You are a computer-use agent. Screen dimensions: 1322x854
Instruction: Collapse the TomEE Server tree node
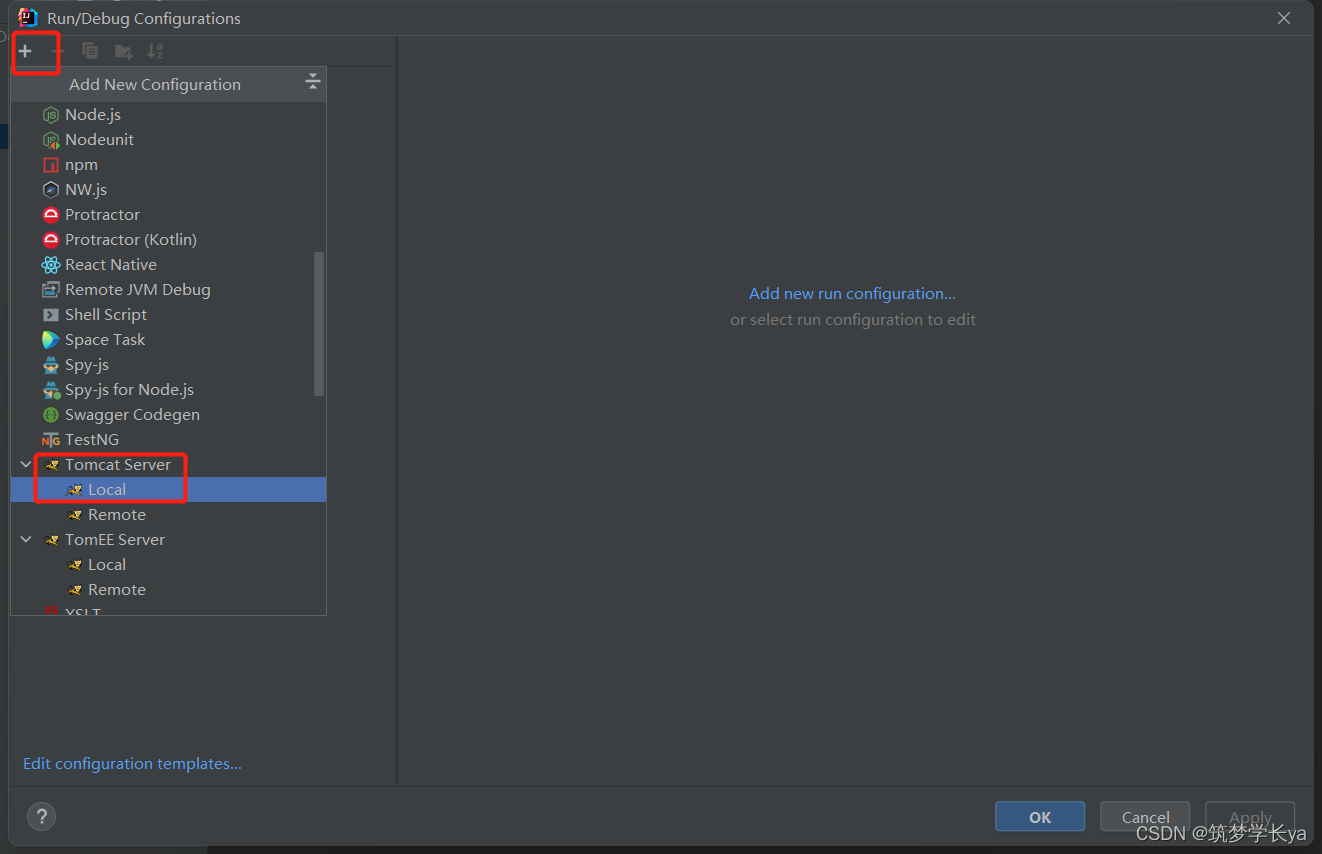[x=26, y=539]
